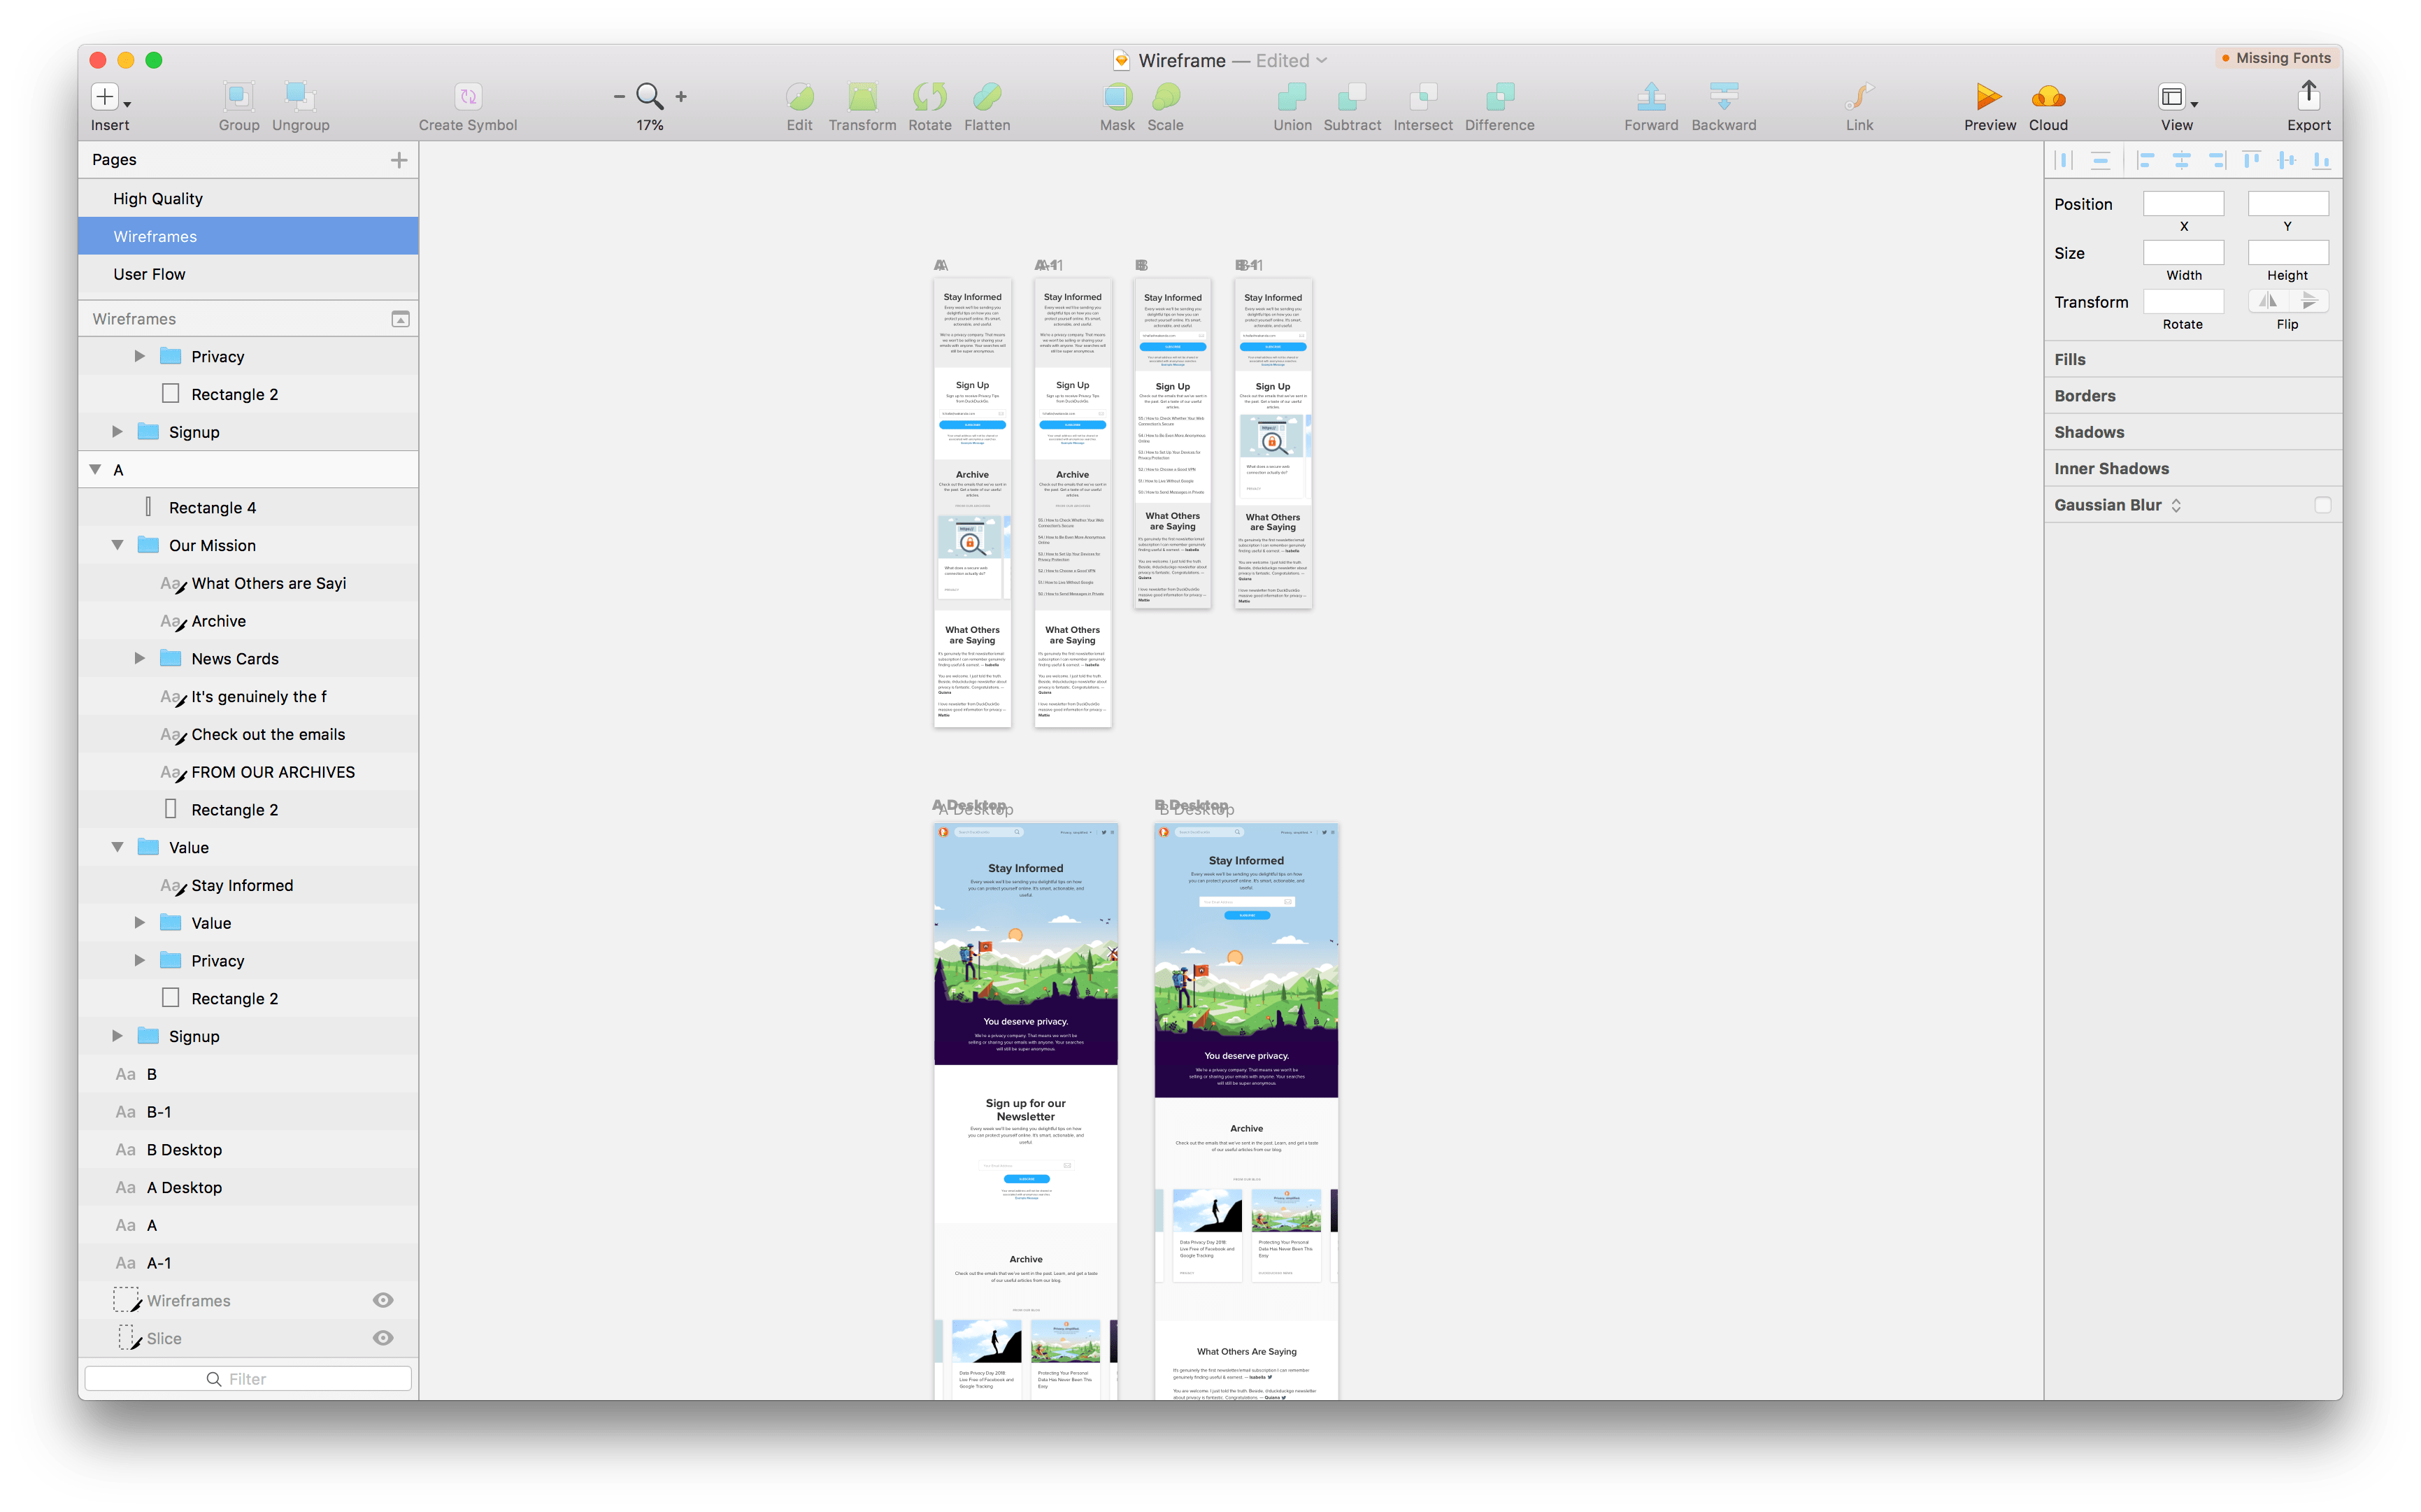Click the Union boolean operation icon

(x=1292, y=97)
